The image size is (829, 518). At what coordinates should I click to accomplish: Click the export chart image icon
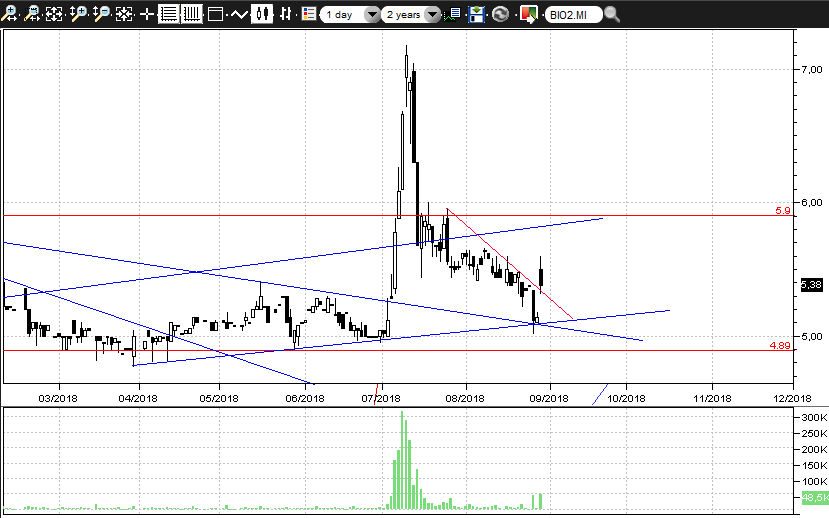click(x=528, y=14)
